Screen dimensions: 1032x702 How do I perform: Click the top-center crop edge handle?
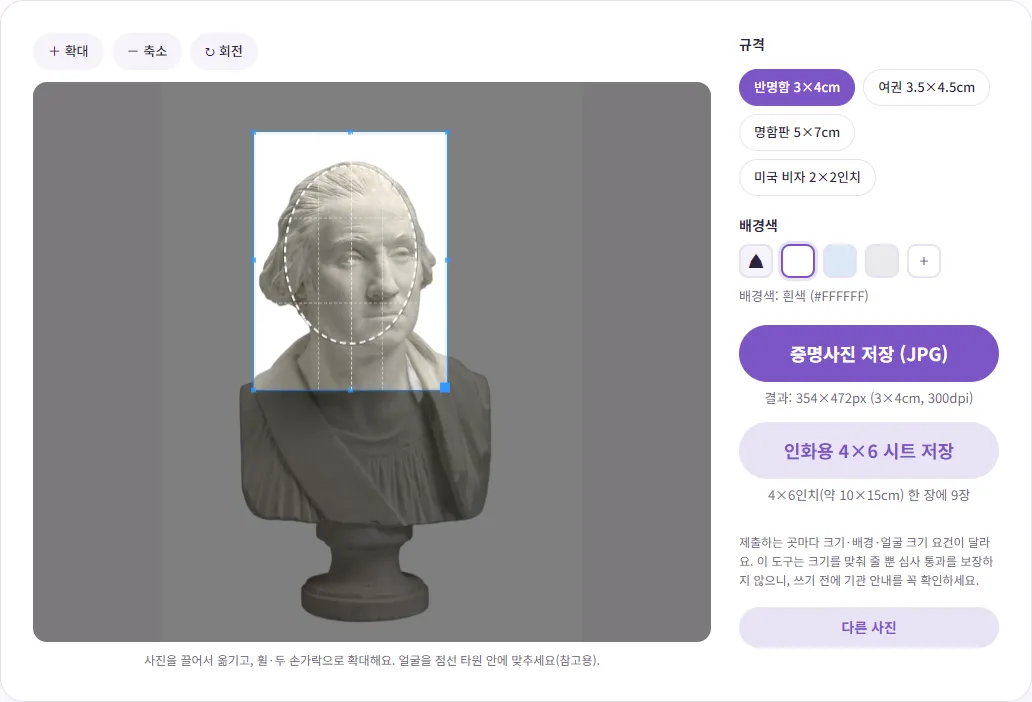[x=351, y=132]
